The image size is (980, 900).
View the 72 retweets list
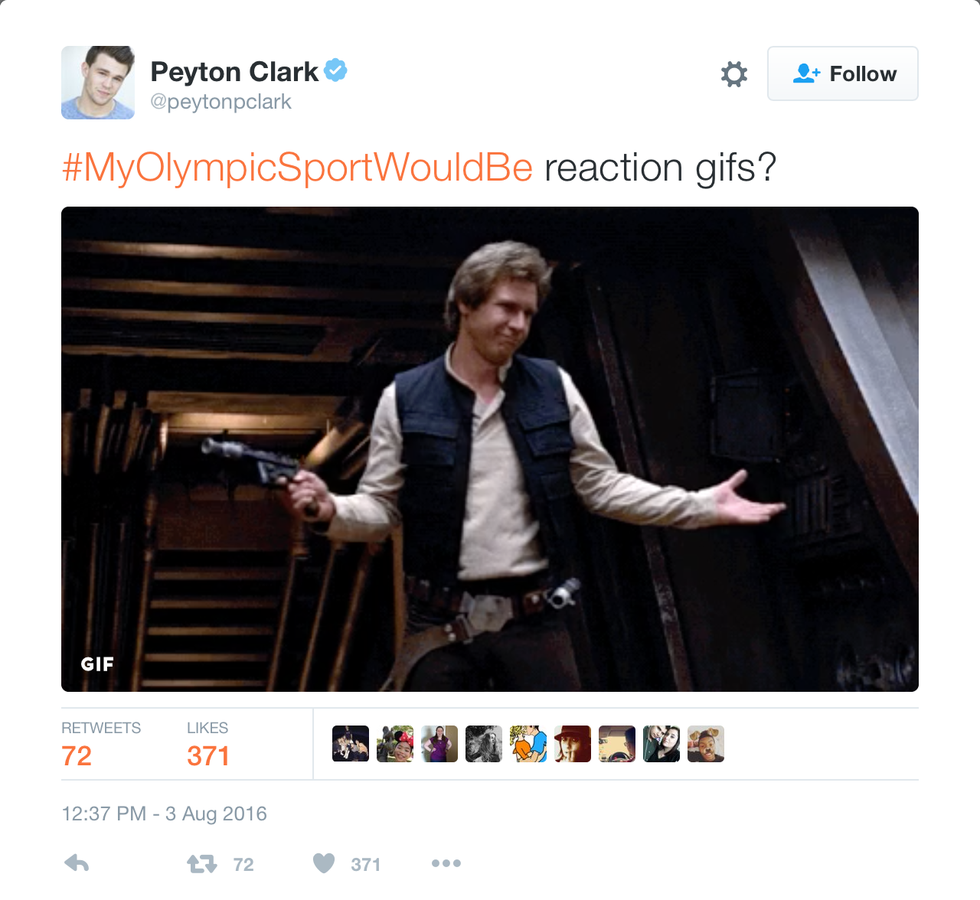click(x=101, y=744)
